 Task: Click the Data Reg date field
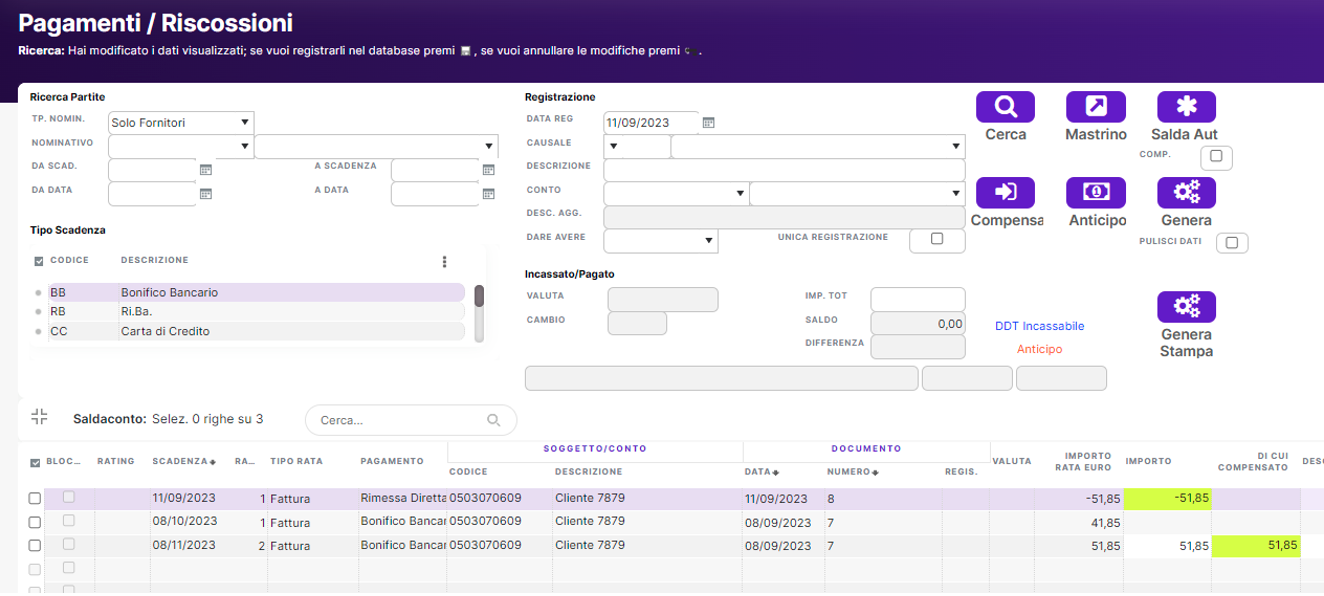651,123
